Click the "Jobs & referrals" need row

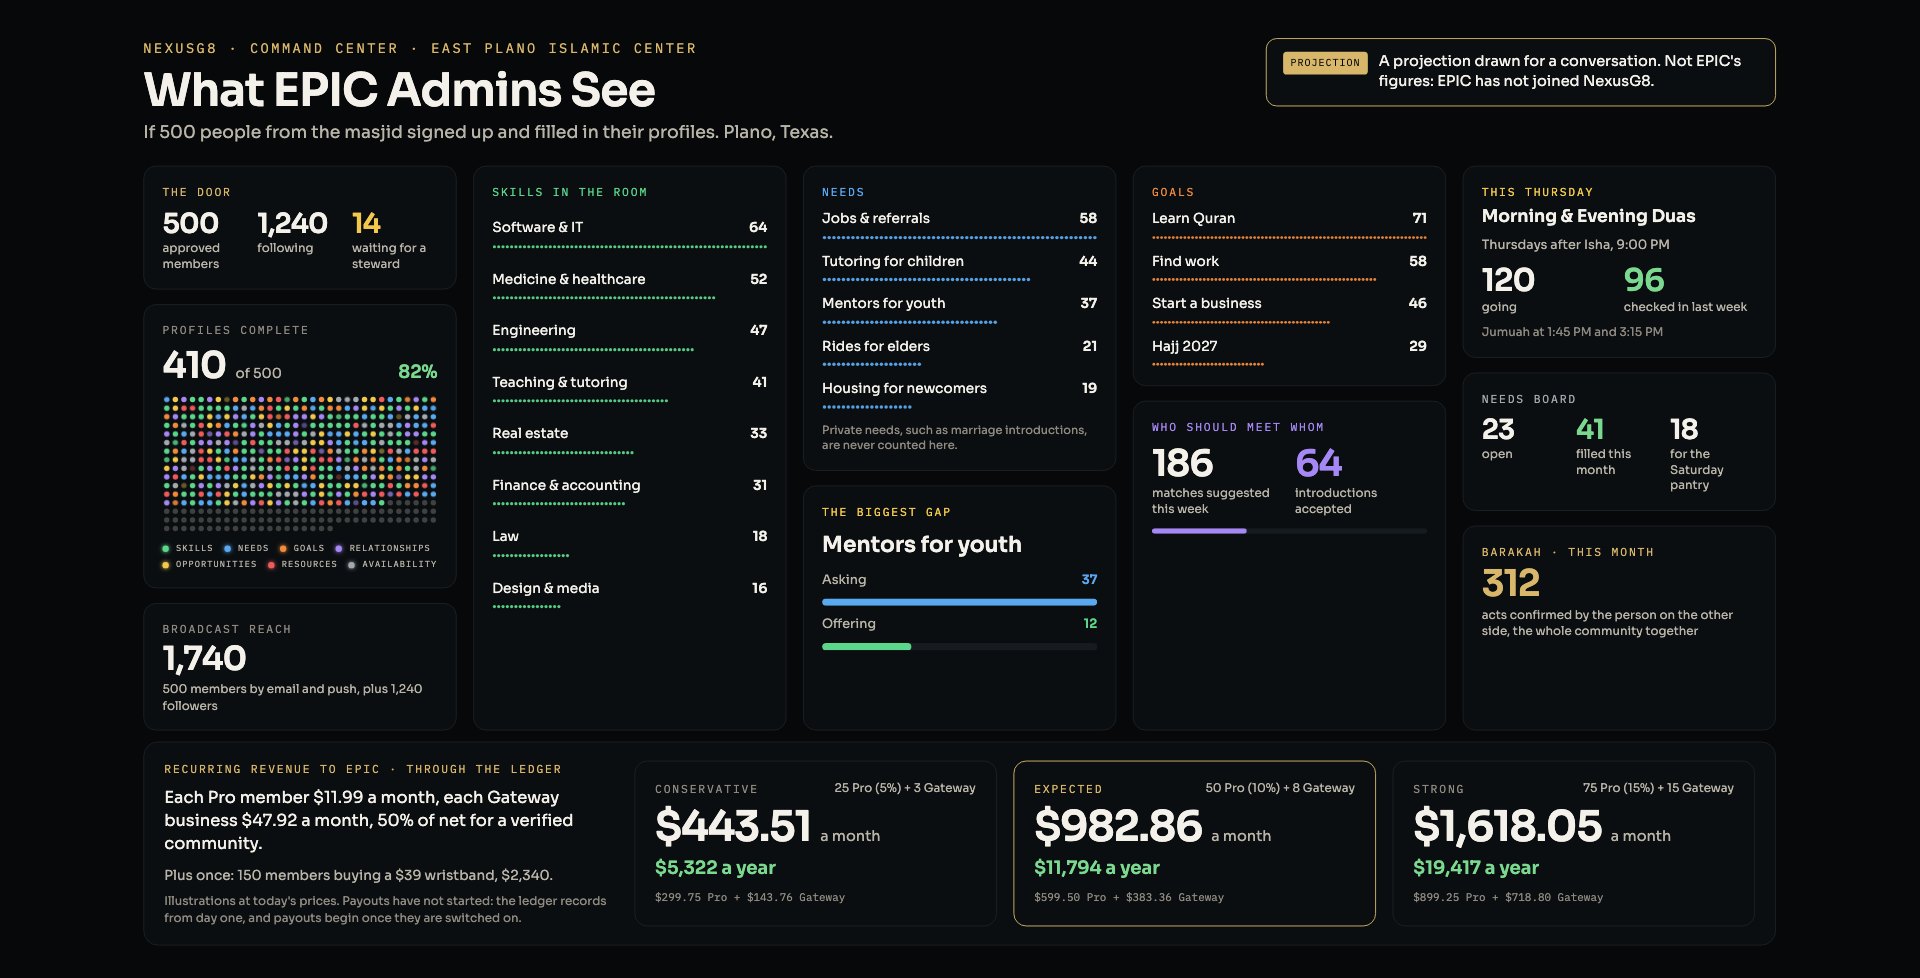[x=959, y=224]
